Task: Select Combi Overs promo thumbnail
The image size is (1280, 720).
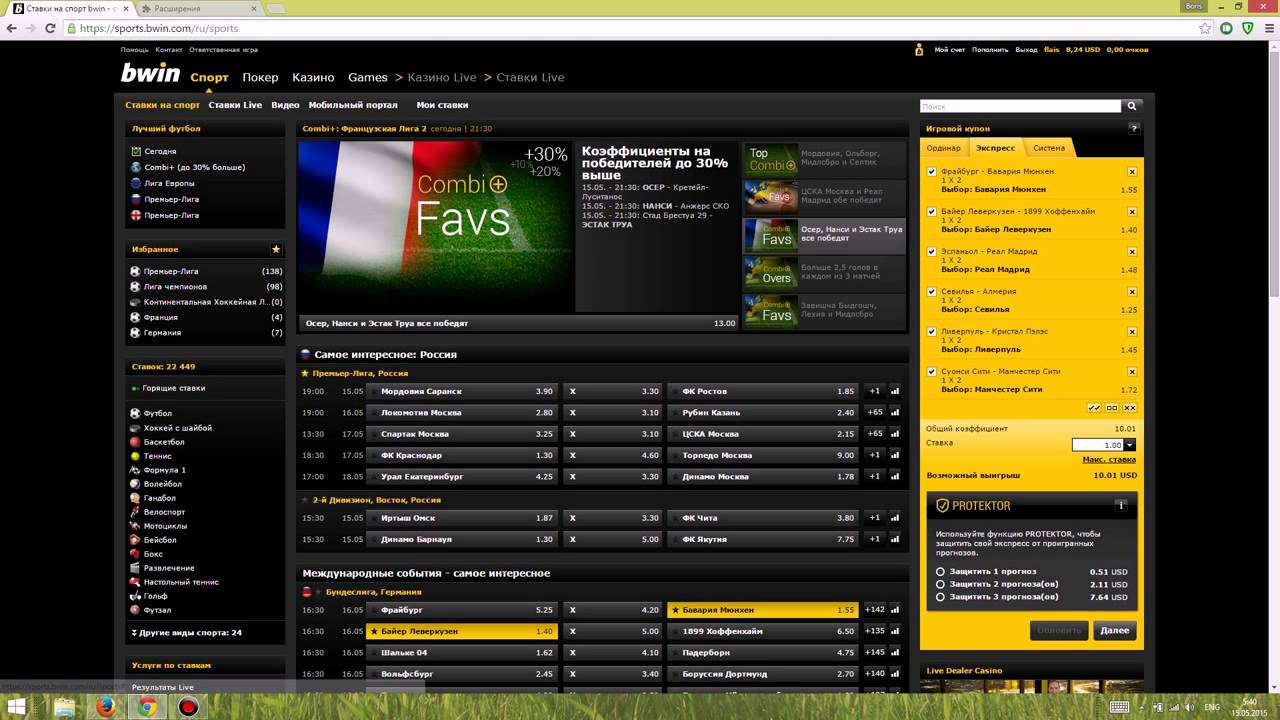Action: (770, 273)
